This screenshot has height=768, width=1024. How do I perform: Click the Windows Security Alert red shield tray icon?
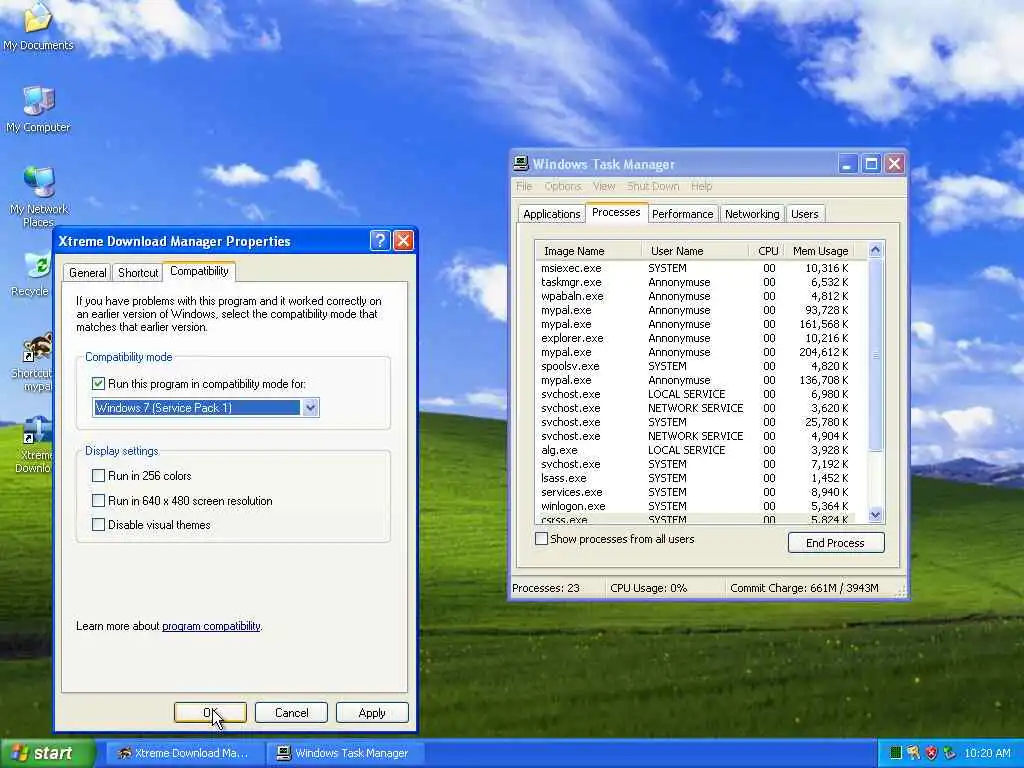(x=931, y=753)
